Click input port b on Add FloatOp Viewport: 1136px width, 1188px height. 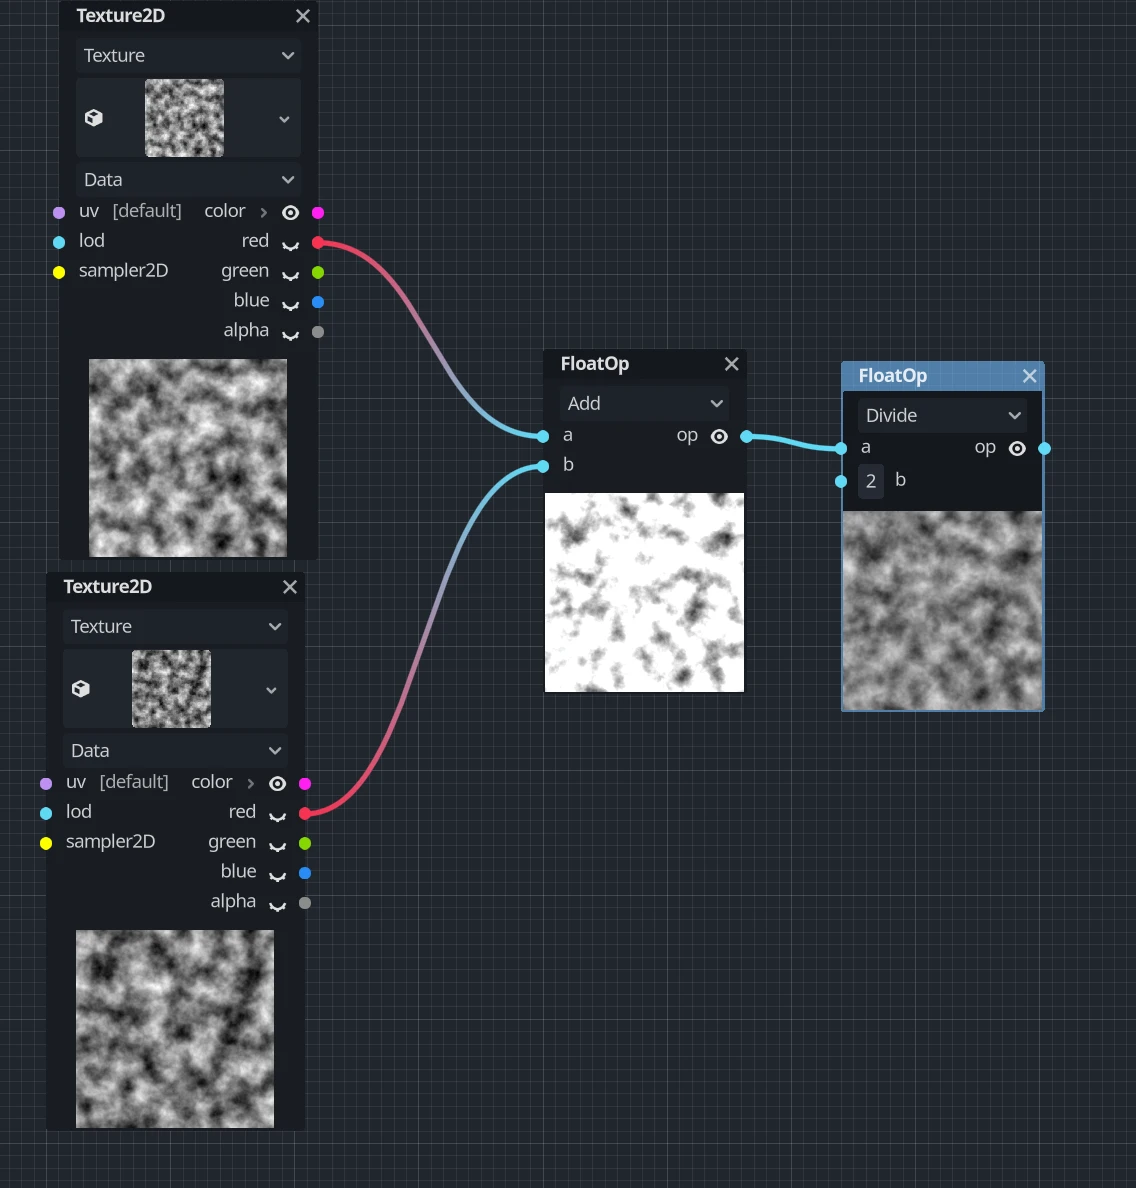click(x=543, y=466)
